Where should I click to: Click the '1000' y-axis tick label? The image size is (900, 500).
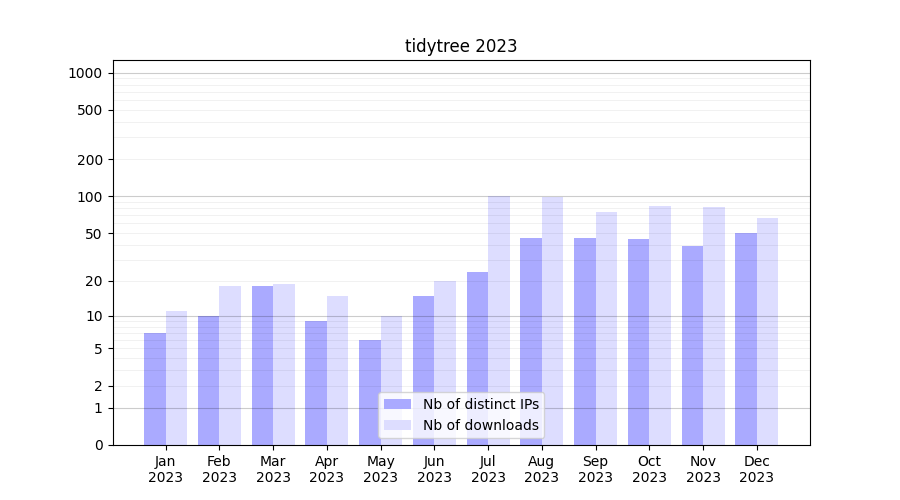click(85, 73)
